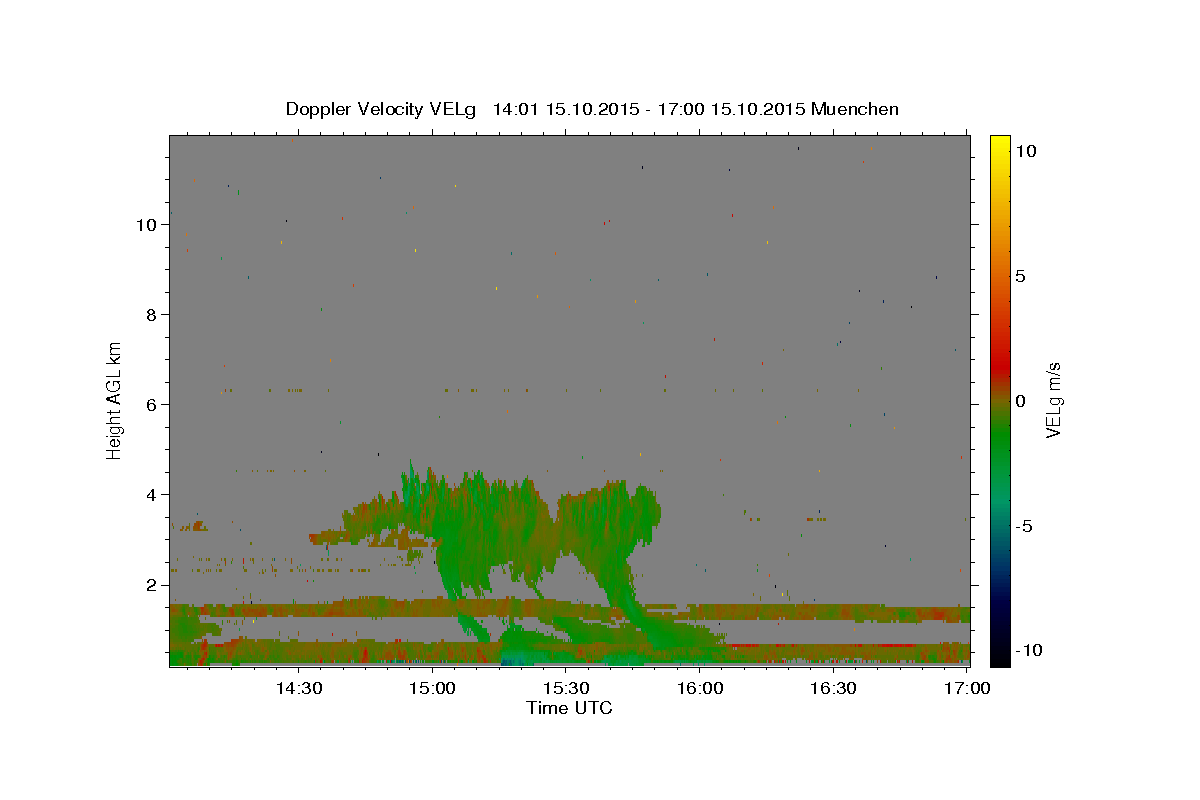Viewport: 1200px width, 800px height.
Task: Click the height axis label 8
Action: point(152,315)
